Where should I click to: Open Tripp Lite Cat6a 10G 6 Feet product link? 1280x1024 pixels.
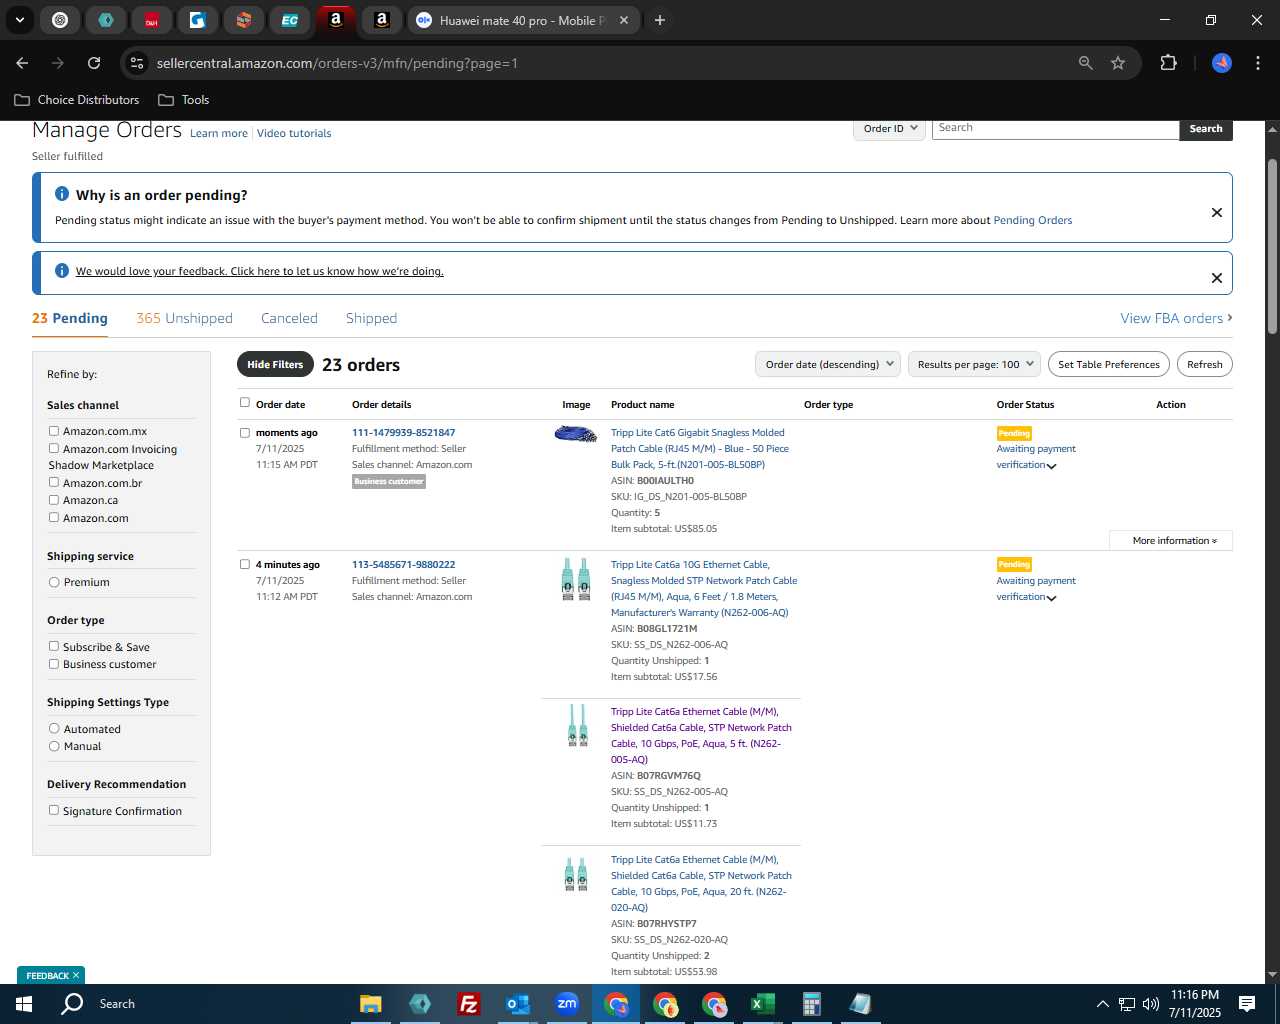pos(704,589)
